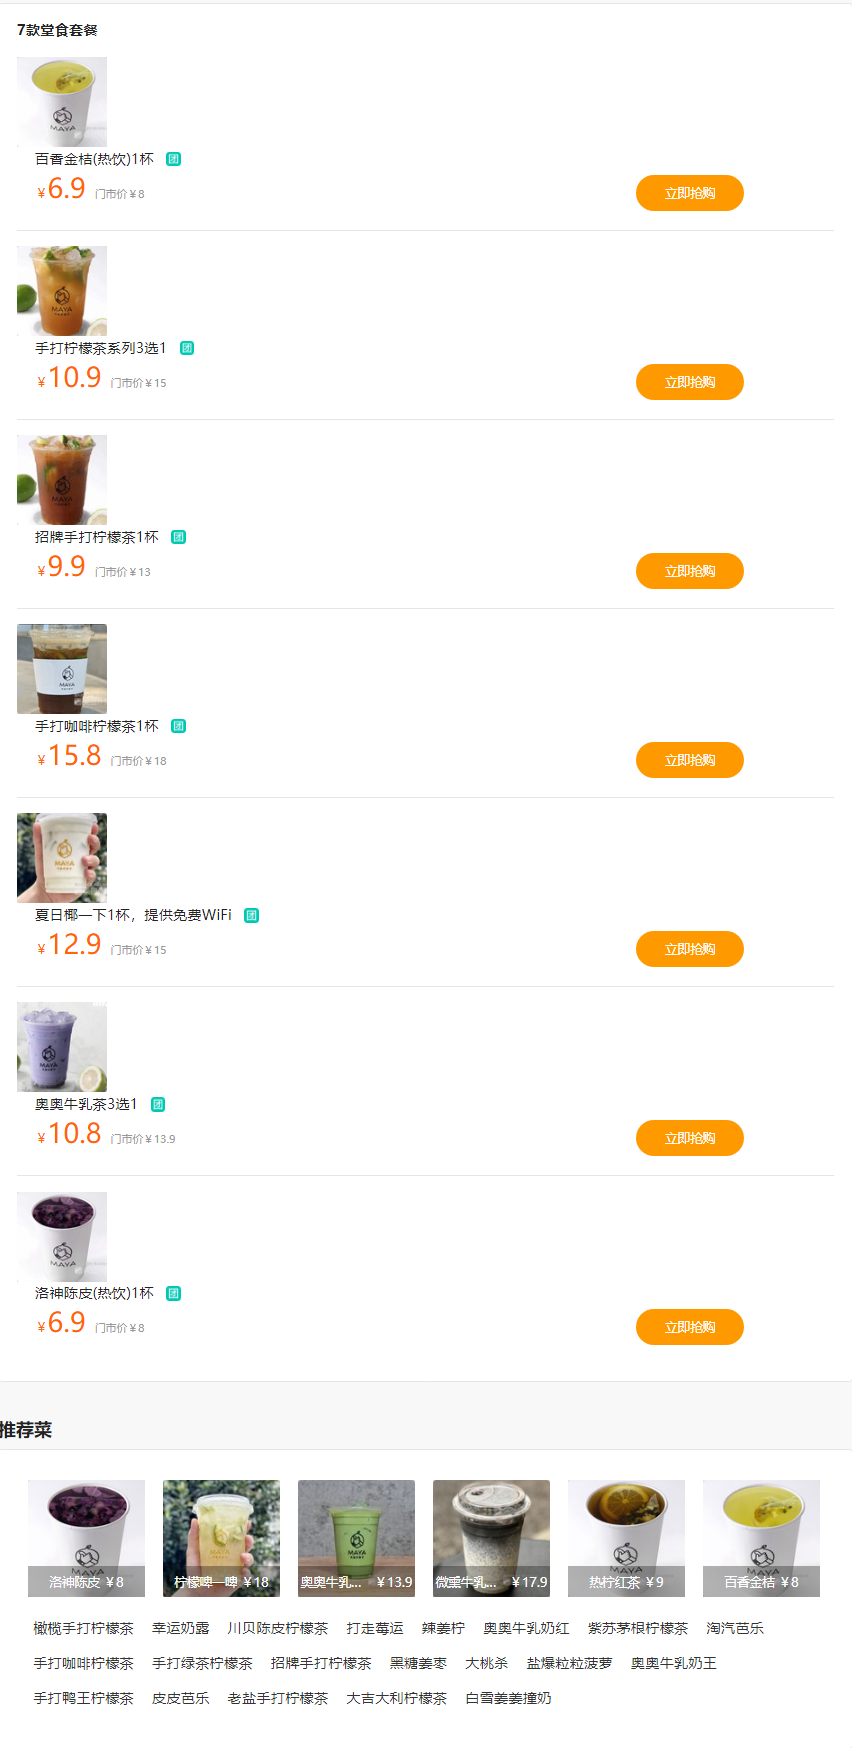
Task: Click the 团 badge beside 奥奥牛乳茶3选1
Action: 158,1104
